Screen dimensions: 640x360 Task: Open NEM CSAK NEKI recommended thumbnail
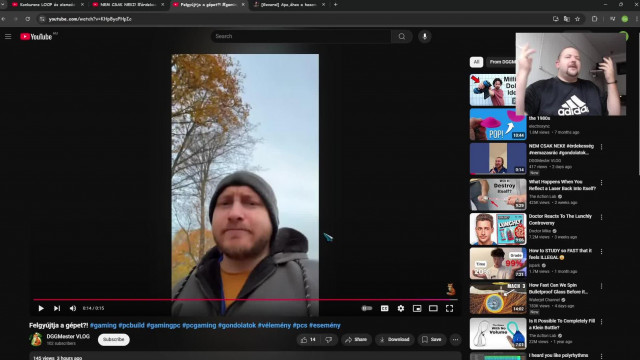click(x=498, y=159)
